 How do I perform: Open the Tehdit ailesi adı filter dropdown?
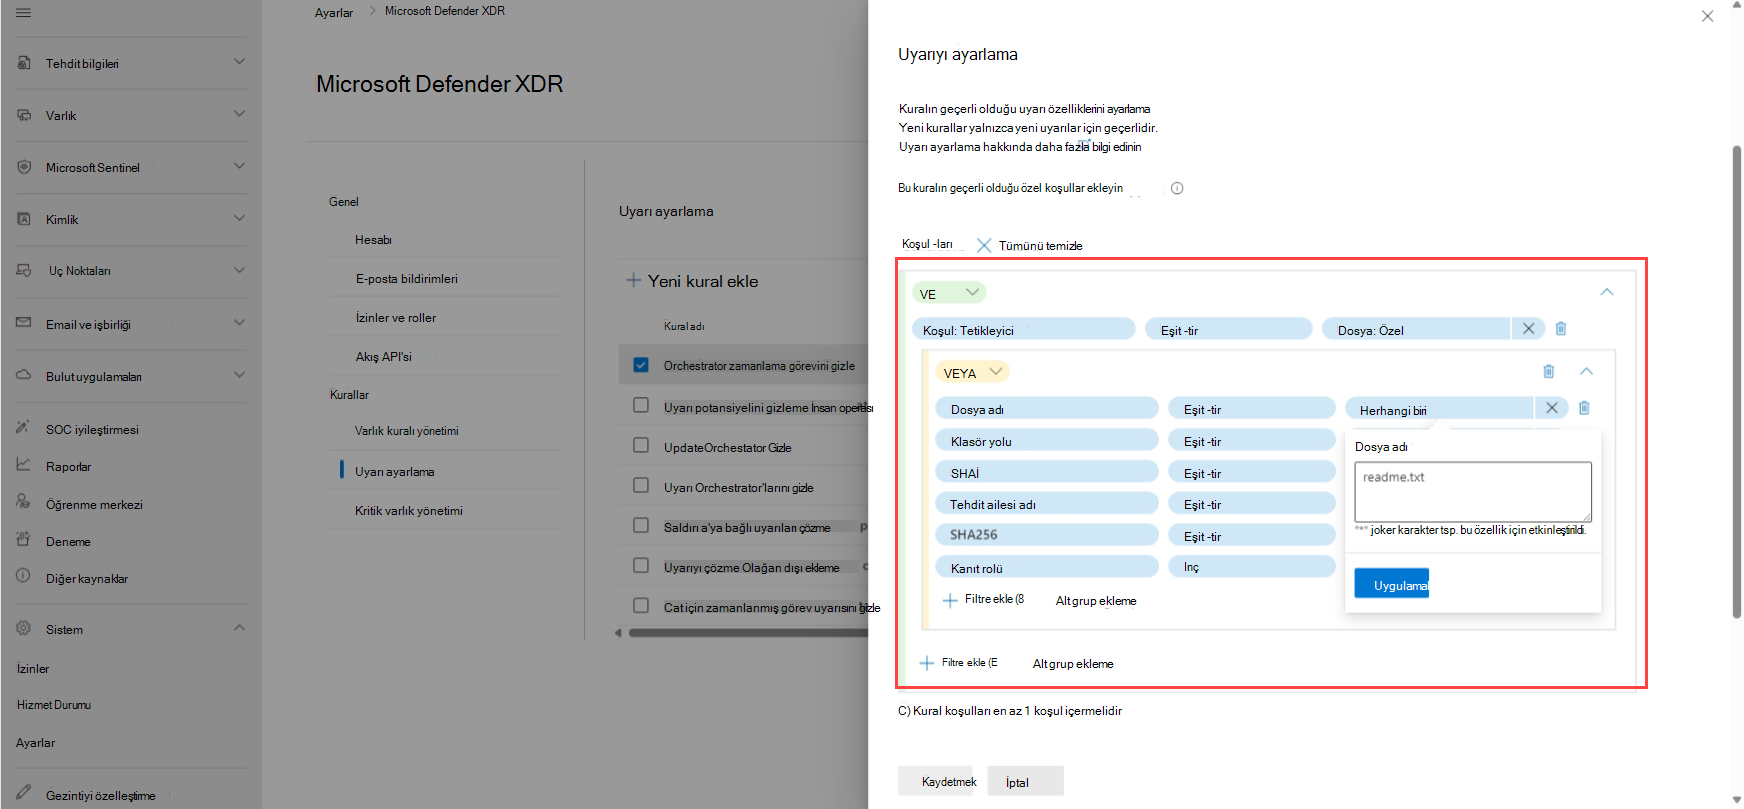[1047, 503]
